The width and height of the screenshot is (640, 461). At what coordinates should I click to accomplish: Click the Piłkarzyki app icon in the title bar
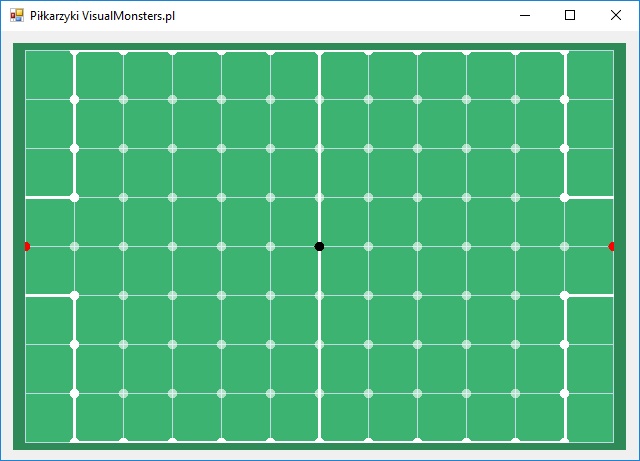[17, 16]
